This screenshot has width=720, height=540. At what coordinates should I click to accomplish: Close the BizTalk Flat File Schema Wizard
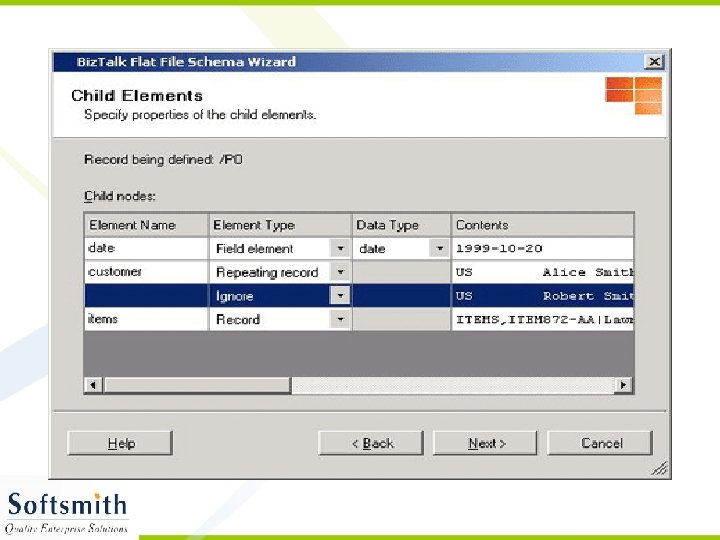click(654, 62)
